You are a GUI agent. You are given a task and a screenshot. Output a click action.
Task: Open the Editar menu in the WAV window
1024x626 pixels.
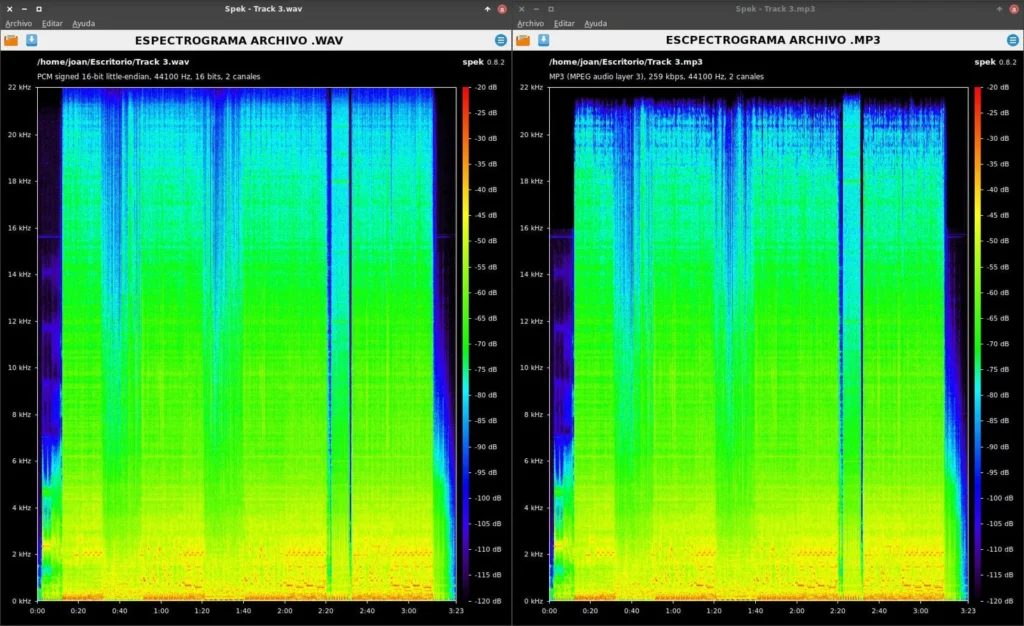point(51,23)
